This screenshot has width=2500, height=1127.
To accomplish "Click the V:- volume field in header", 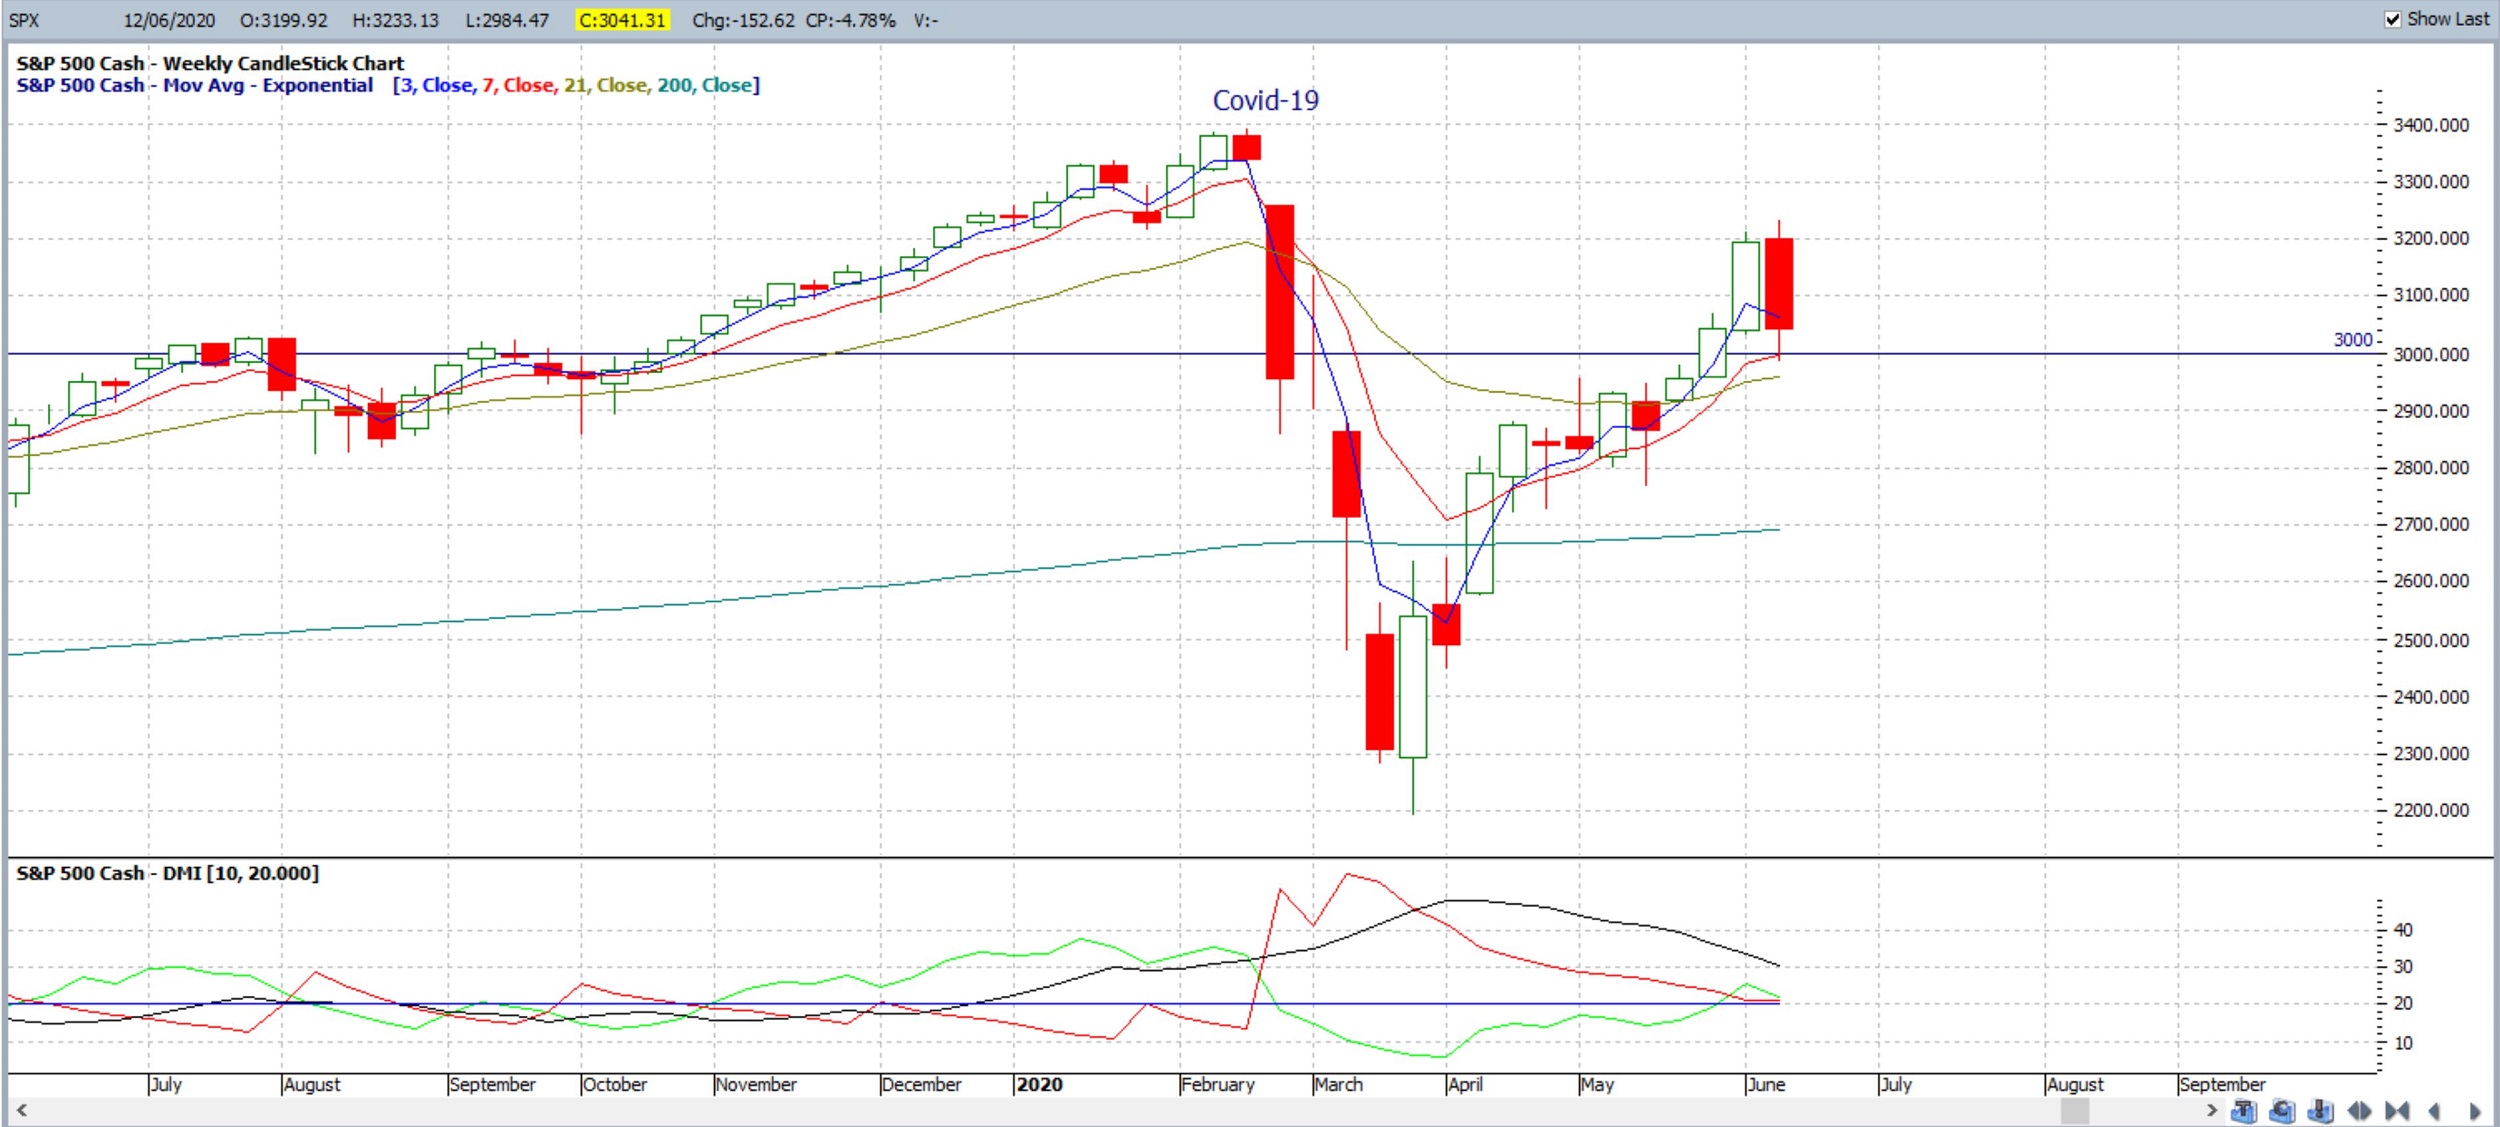I will click(925, 21).
